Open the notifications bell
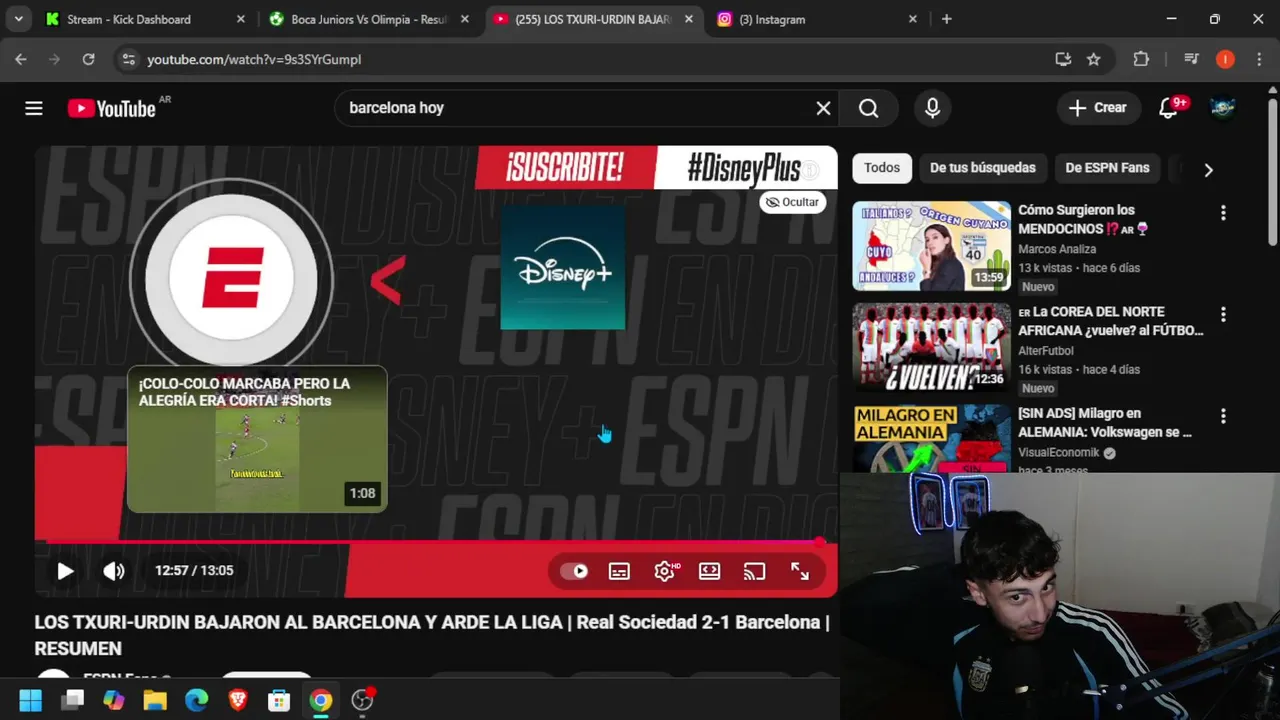The width and height of the screenshot is (1280, 720). [x=1168, y=108]
